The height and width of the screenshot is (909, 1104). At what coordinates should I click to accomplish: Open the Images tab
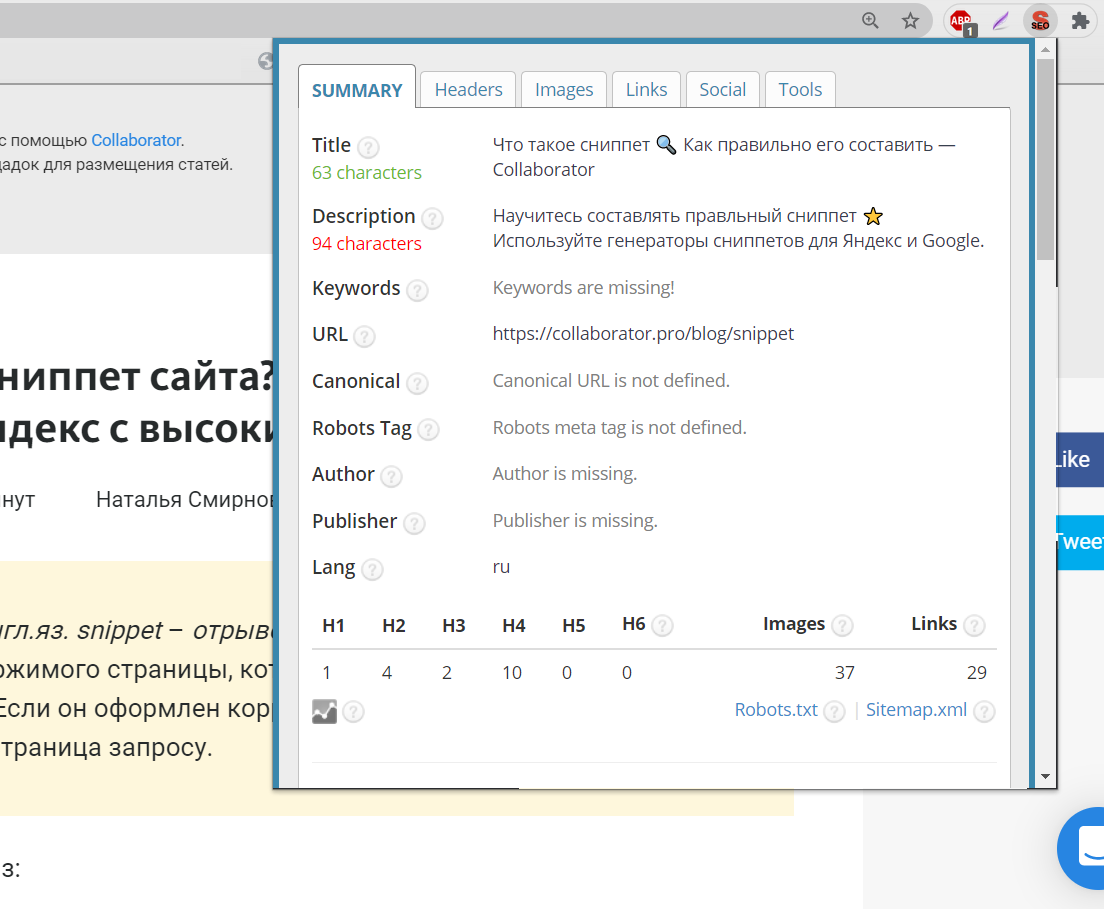click(564, 90)
